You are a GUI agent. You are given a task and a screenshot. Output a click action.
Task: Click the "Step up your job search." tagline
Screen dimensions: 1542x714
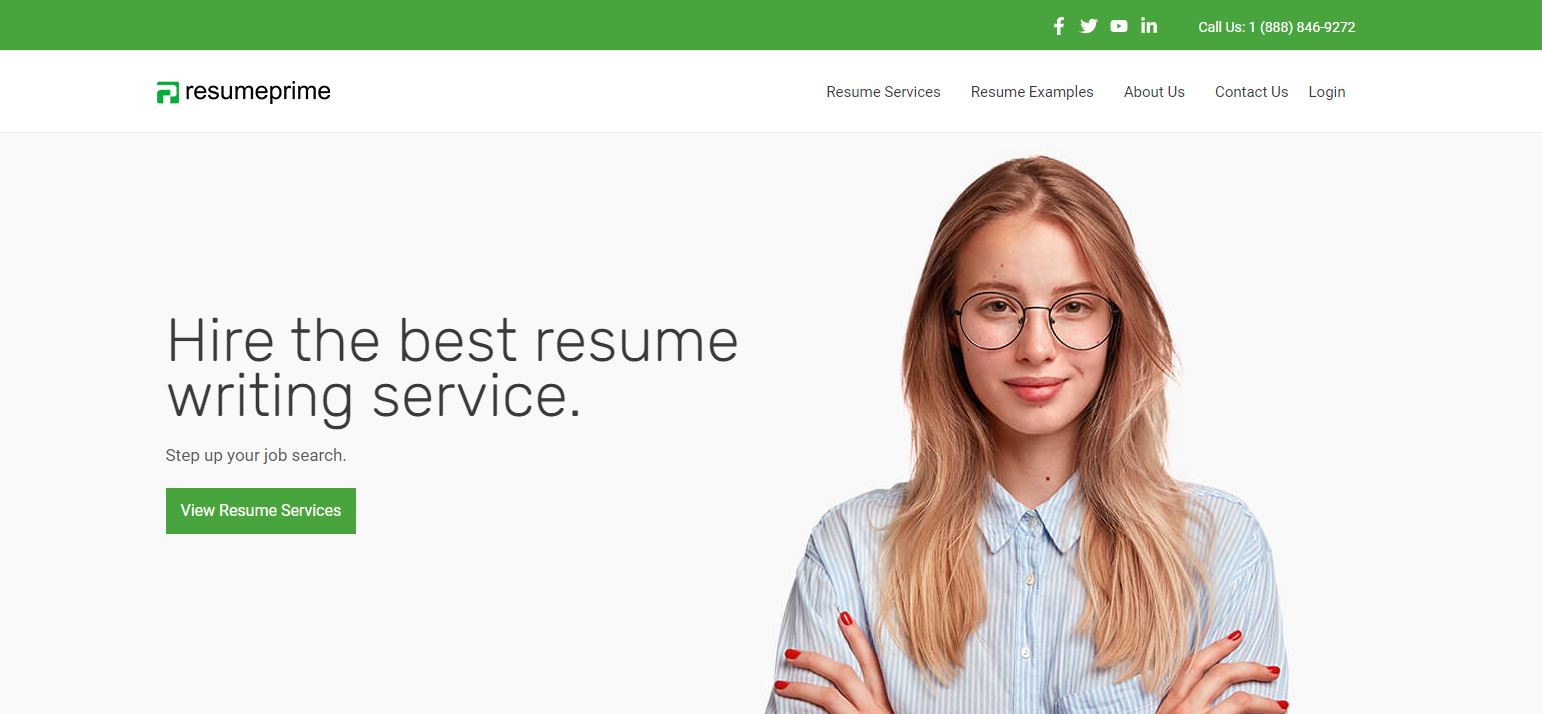tap(256, 455)
